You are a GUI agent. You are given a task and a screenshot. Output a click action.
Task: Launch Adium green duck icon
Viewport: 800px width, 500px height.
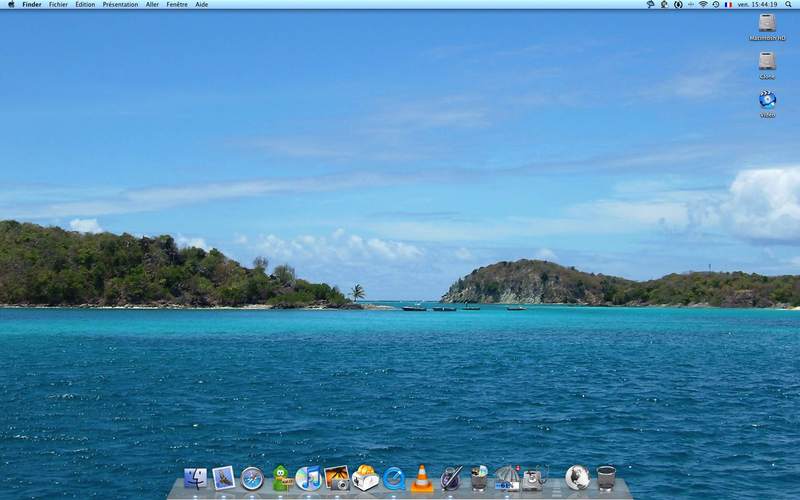281,479
